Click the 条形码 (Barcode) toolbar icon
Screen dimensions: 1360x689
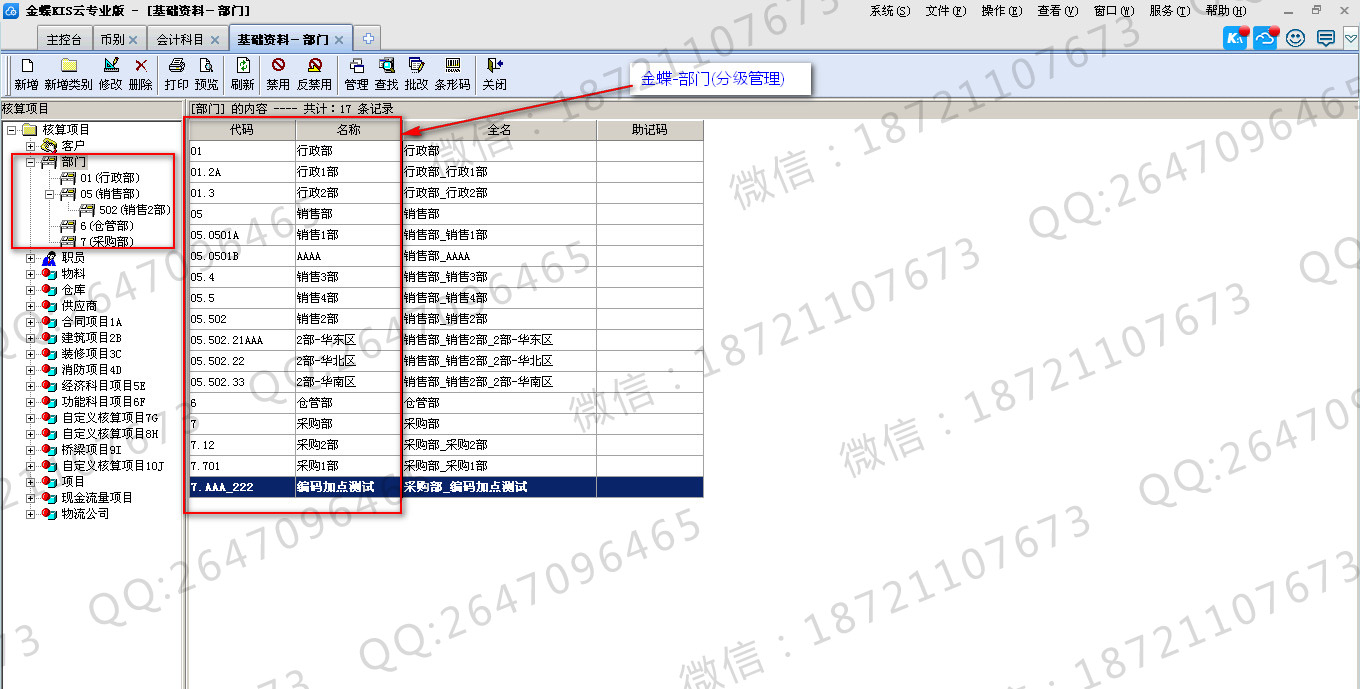[452, 66]
